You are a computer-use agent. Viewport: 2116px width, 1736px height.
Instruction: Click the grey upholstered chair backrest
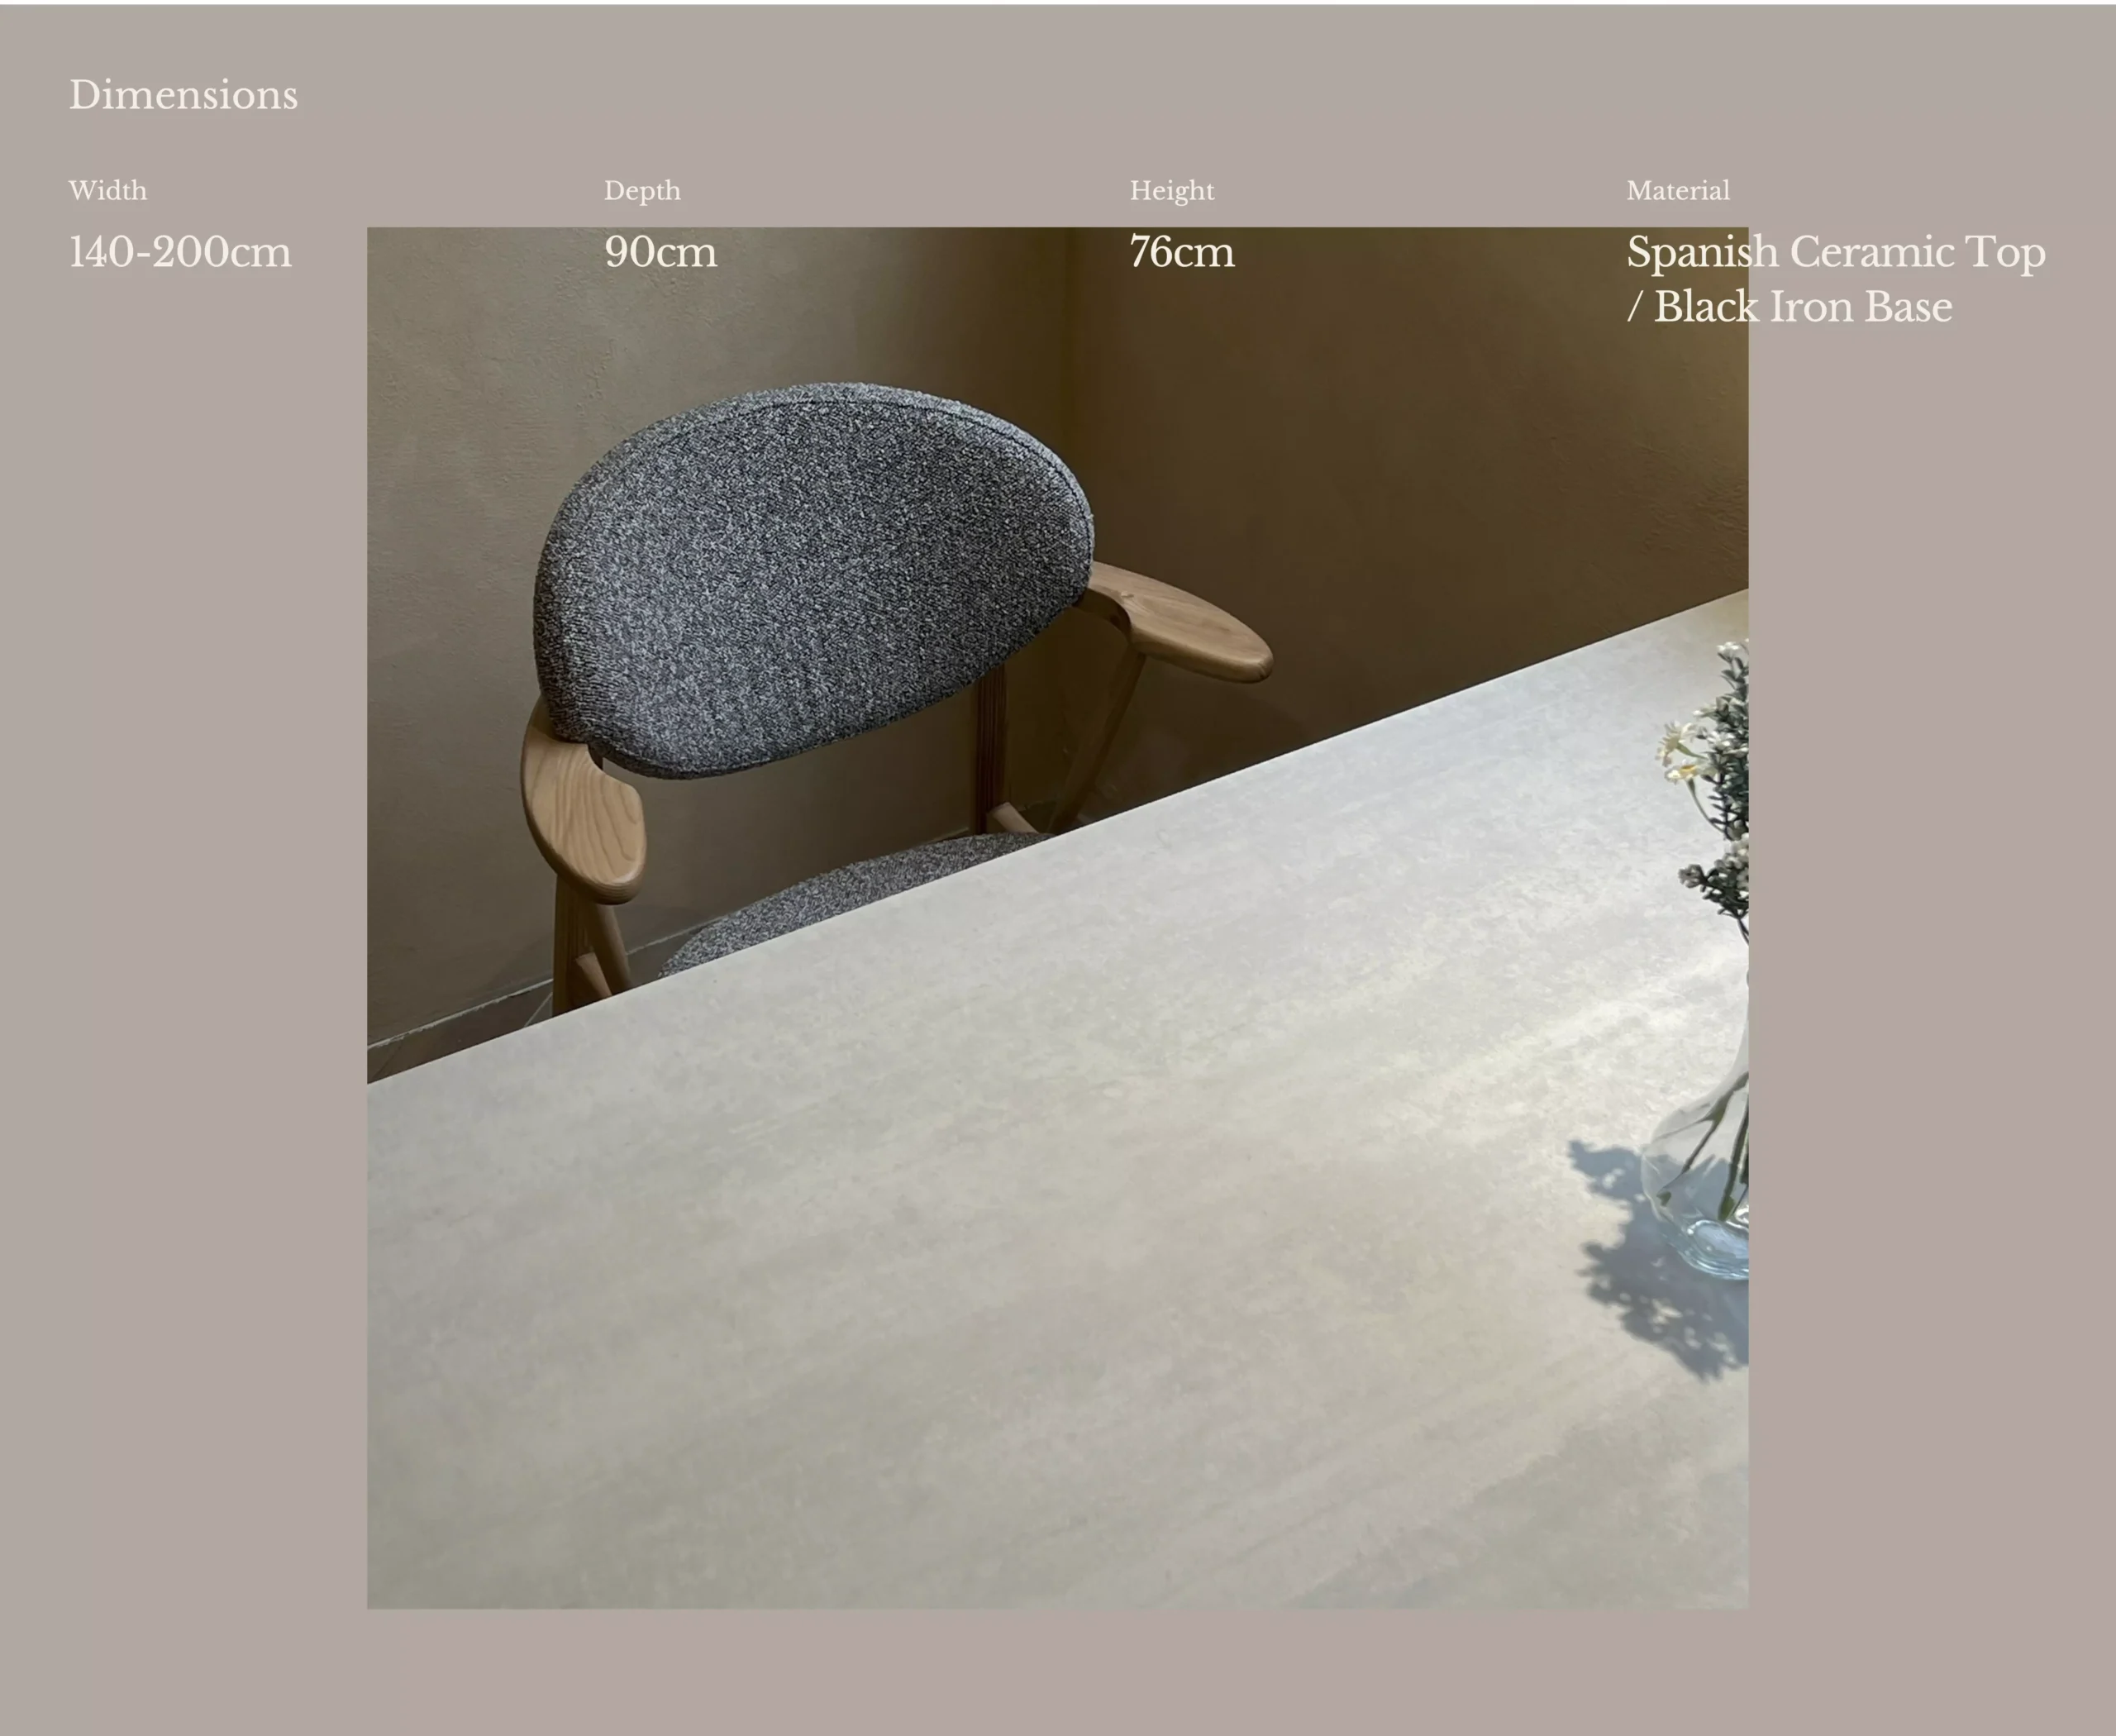coord(810,575)
